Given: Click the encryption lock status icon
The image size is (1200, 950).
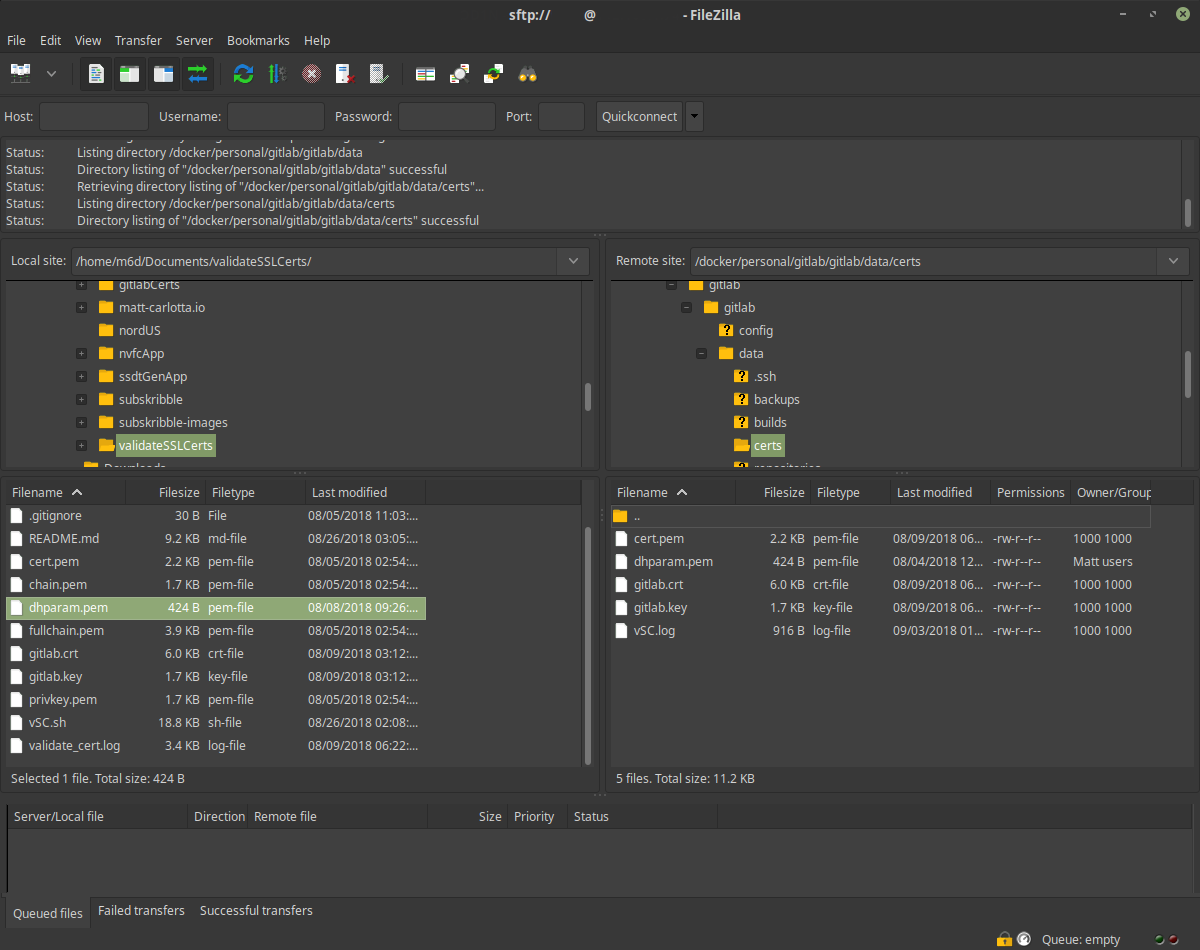Looking at the screenshot, I should click(x=1004, y=939).
